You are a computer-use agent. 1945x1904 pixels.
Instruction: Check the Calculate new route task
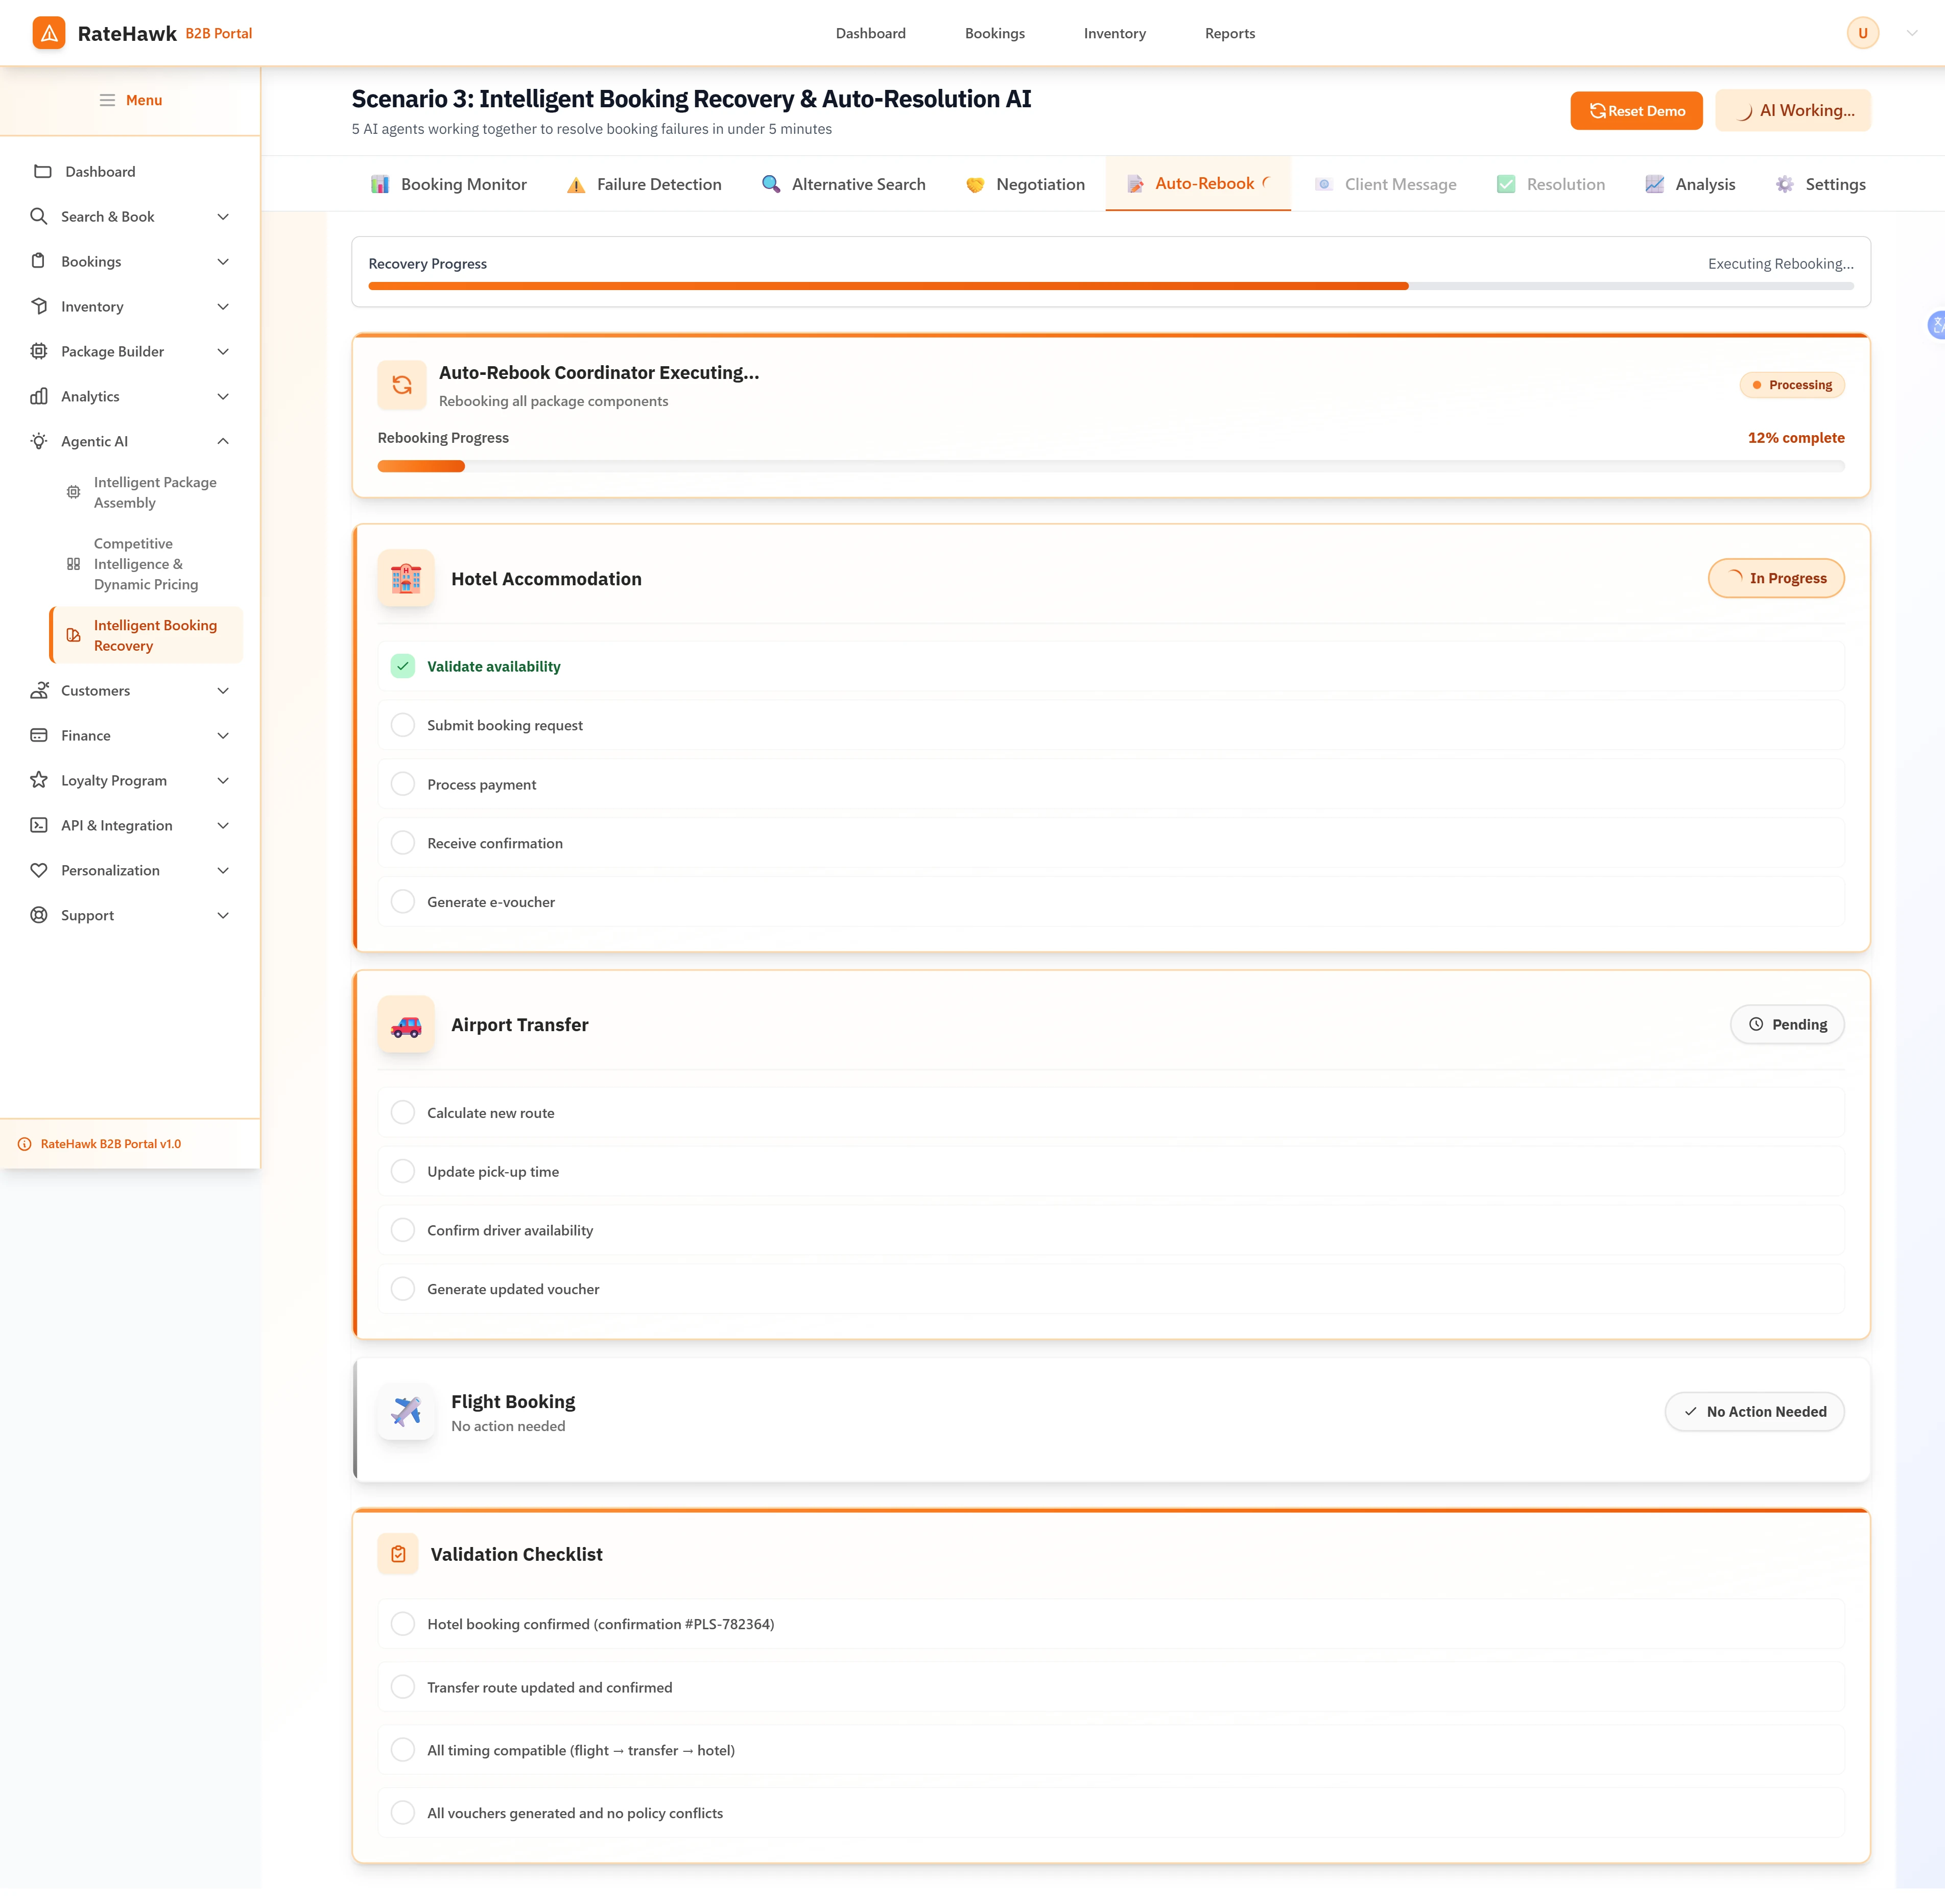[x=403, y=1111]
